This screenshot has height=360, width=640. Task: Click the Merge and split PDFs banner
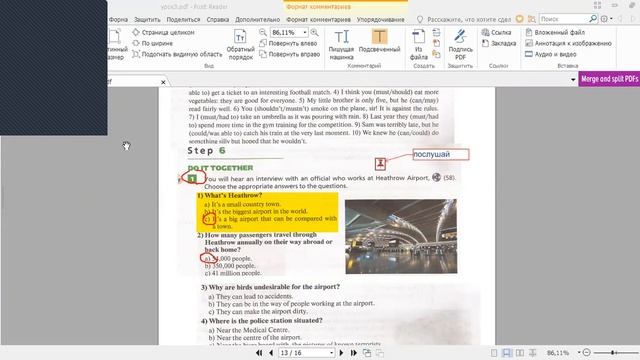(609, 79)
